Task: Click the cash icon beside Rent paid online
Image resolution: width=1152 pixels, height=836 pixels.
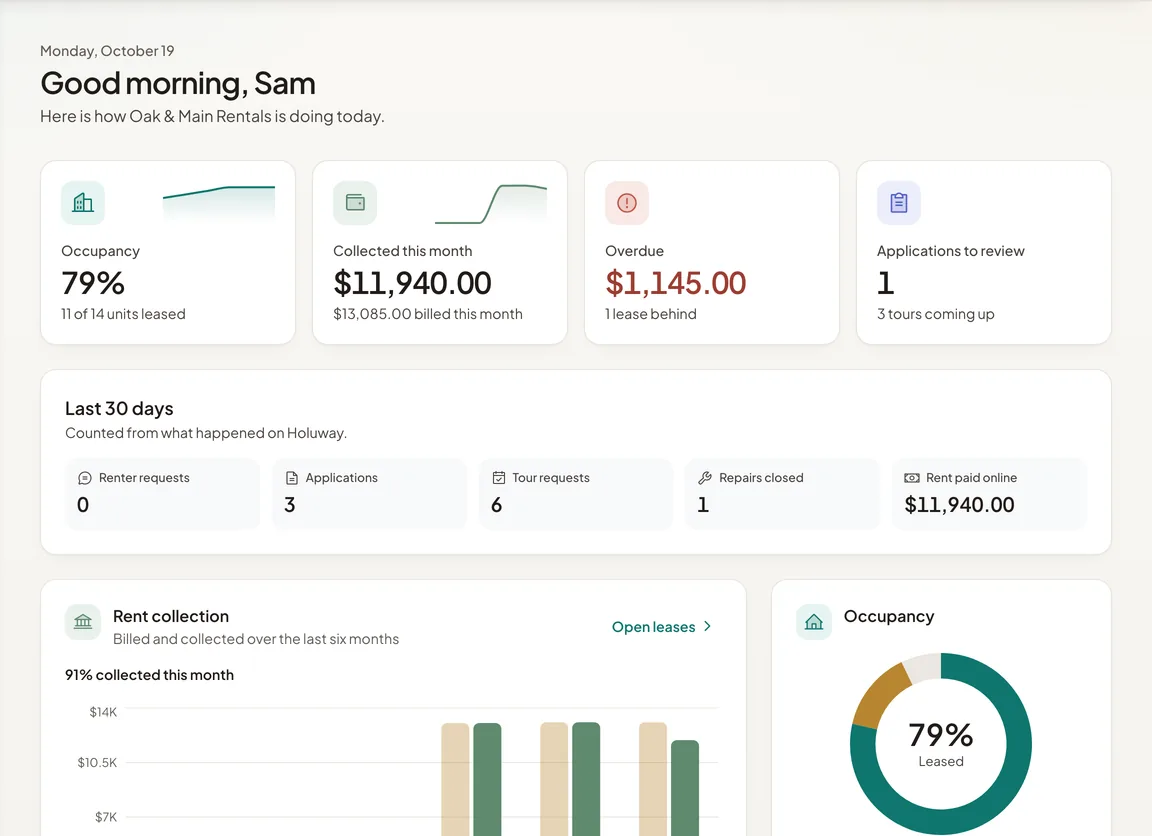Action: 912,478
